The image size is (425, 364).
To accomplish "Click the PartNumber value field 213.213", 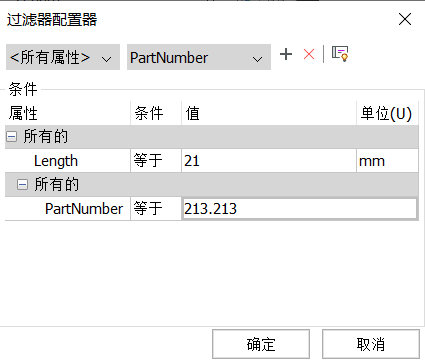I will (x=299, y=209).
